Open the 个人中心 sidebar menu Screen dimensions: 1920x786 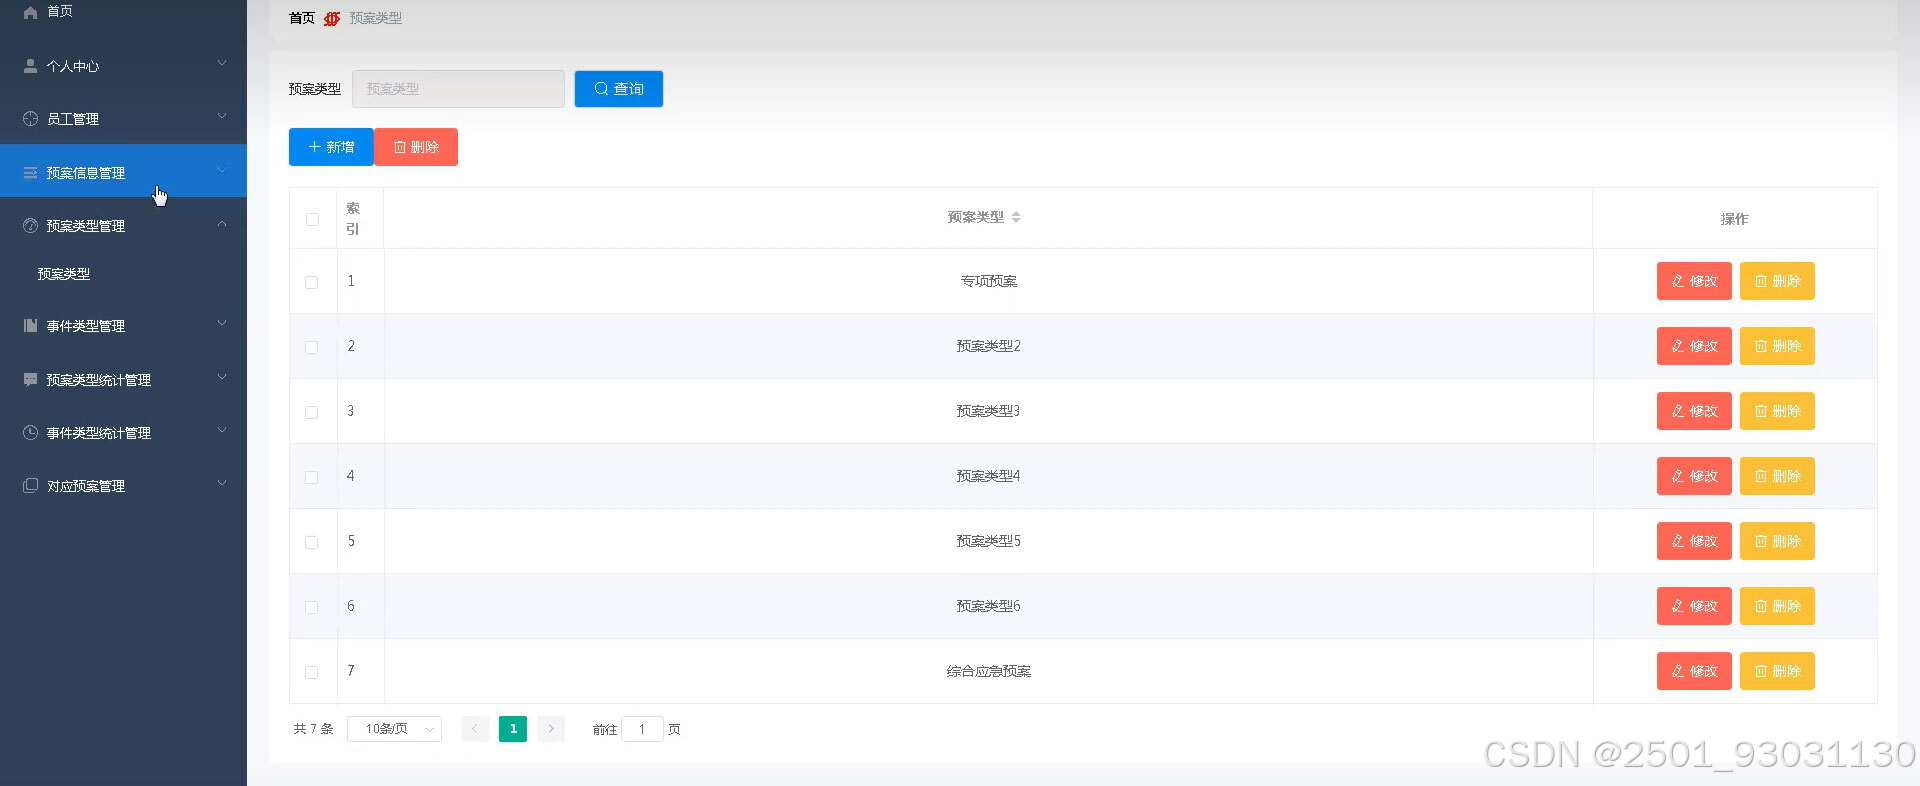click(x=123, y=66)
